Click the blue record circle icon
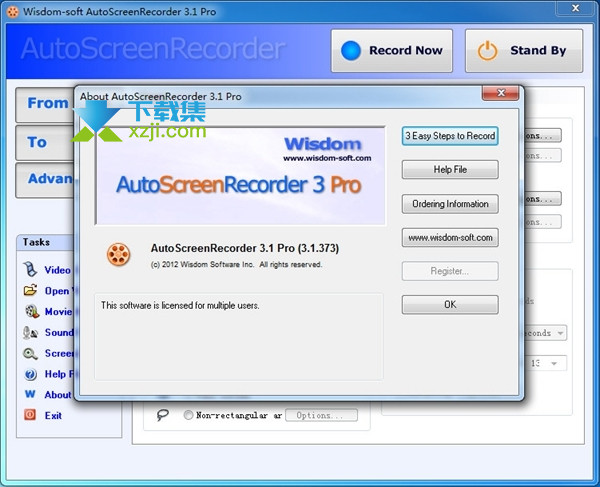 pyautogui.click(x=351, y=50)
